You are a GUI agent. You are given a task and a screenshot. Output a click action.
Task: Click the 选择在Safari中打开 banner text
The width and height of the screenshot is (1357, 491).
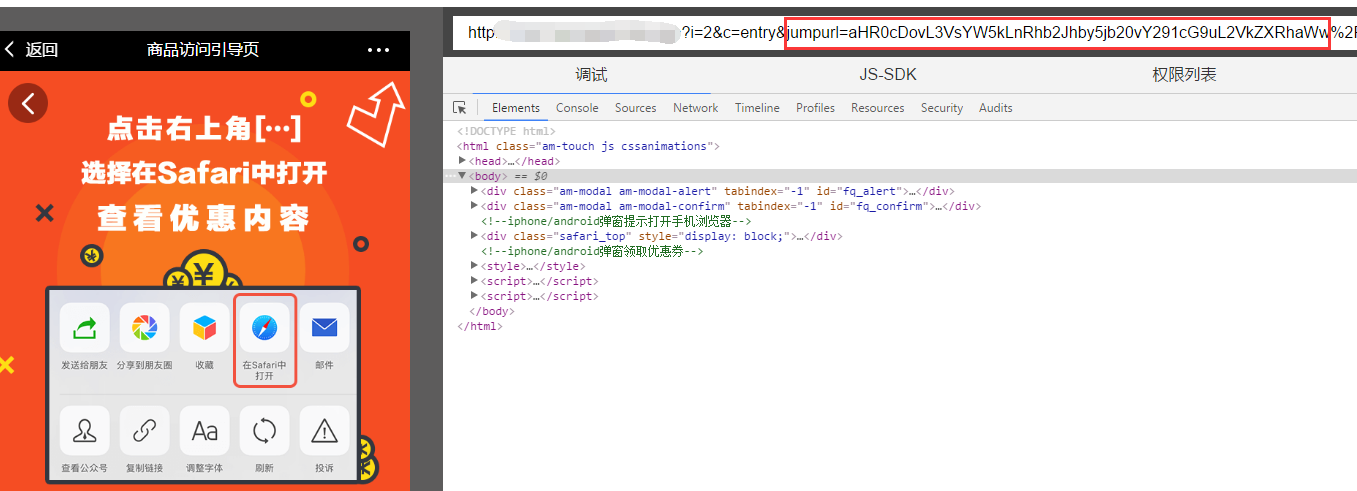[204, 173]
